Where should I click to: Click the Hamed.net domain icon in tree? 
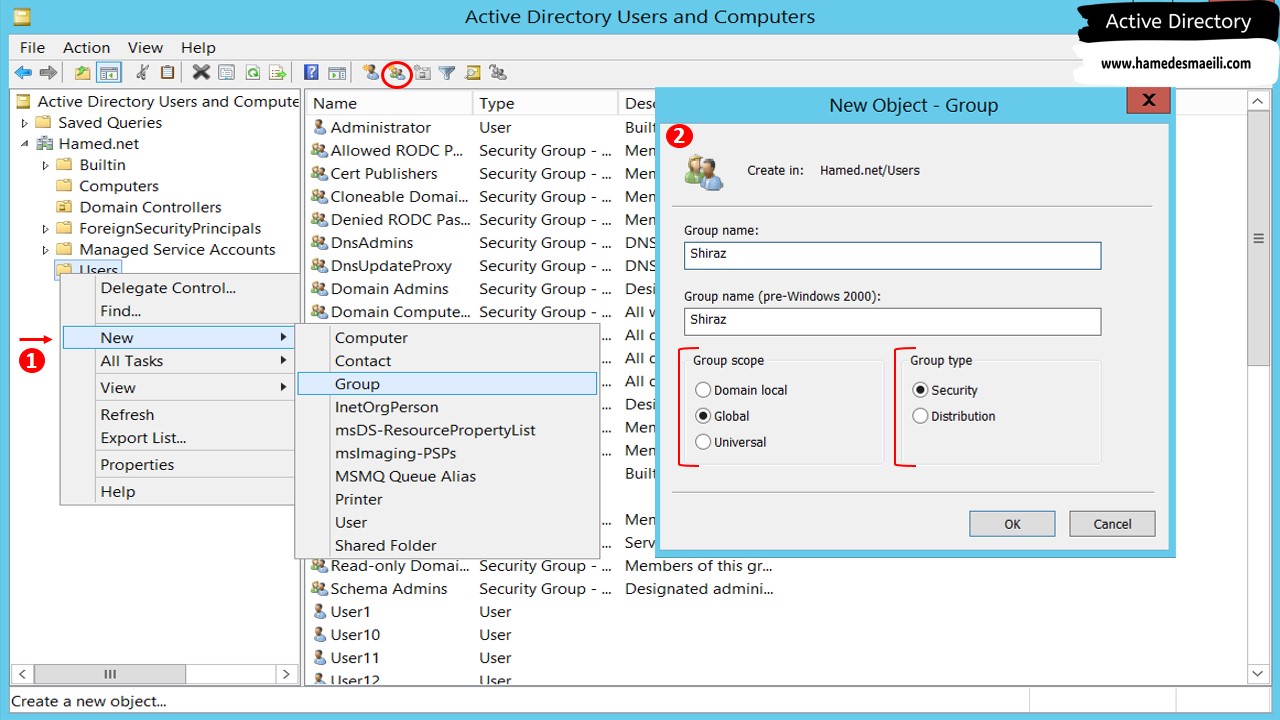(x=43, y=144)
